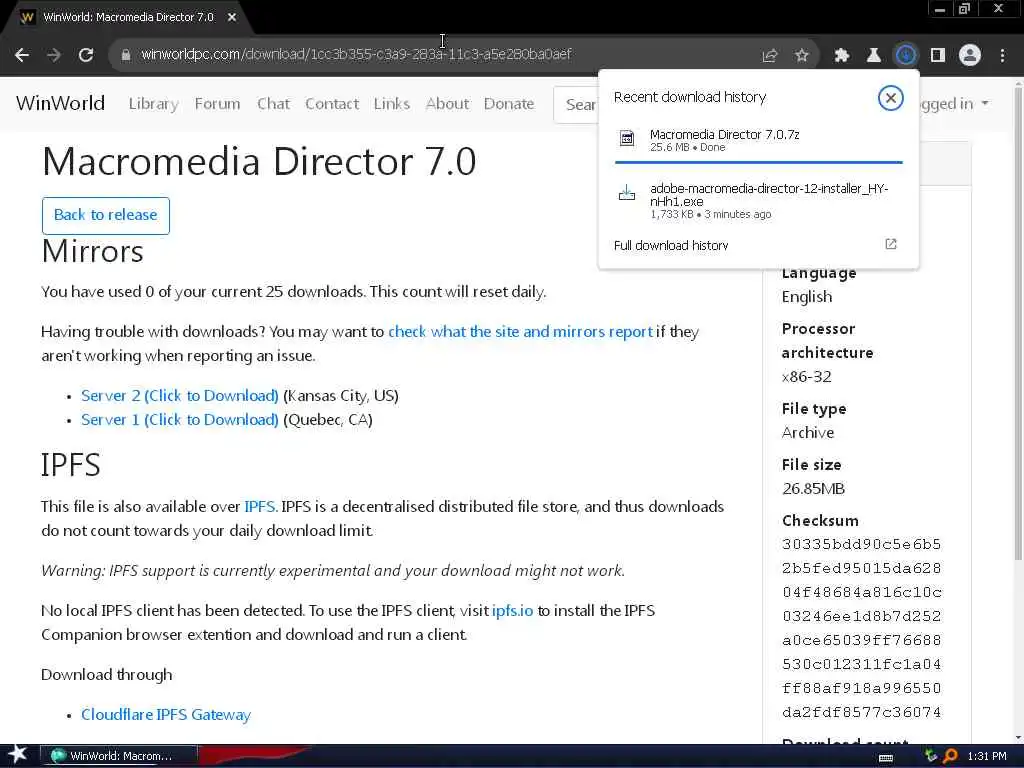Open the Forum menu item
The width and height of the screenshot is (1024, 768).
[217, 104]
